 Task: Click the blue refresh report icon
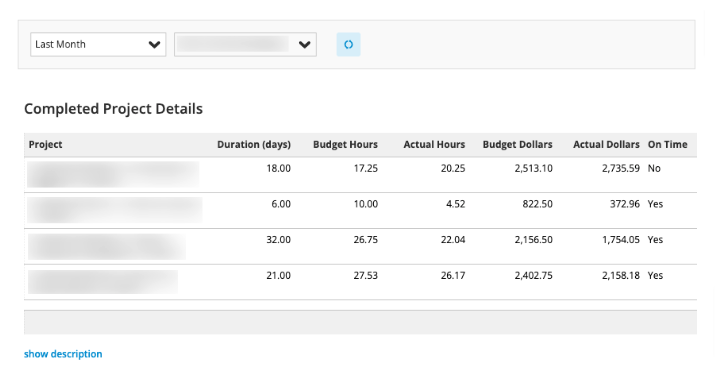point(348,45)
